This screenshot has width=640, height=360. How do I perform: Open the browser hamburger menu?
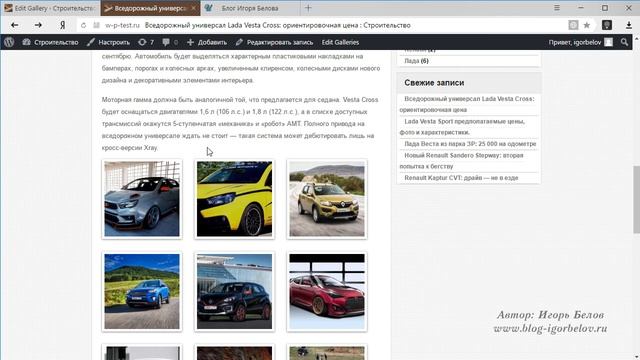click(x=557, y=8)
